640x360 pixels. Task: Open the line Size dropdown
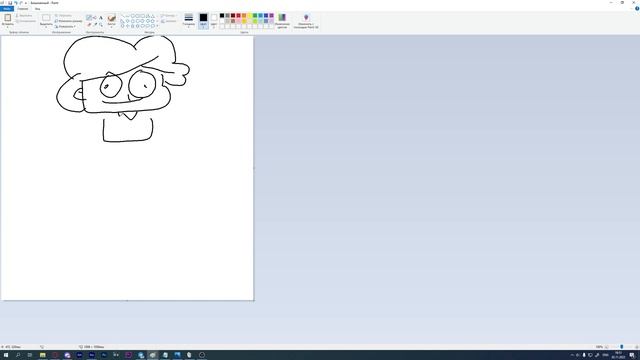(189, 21)
